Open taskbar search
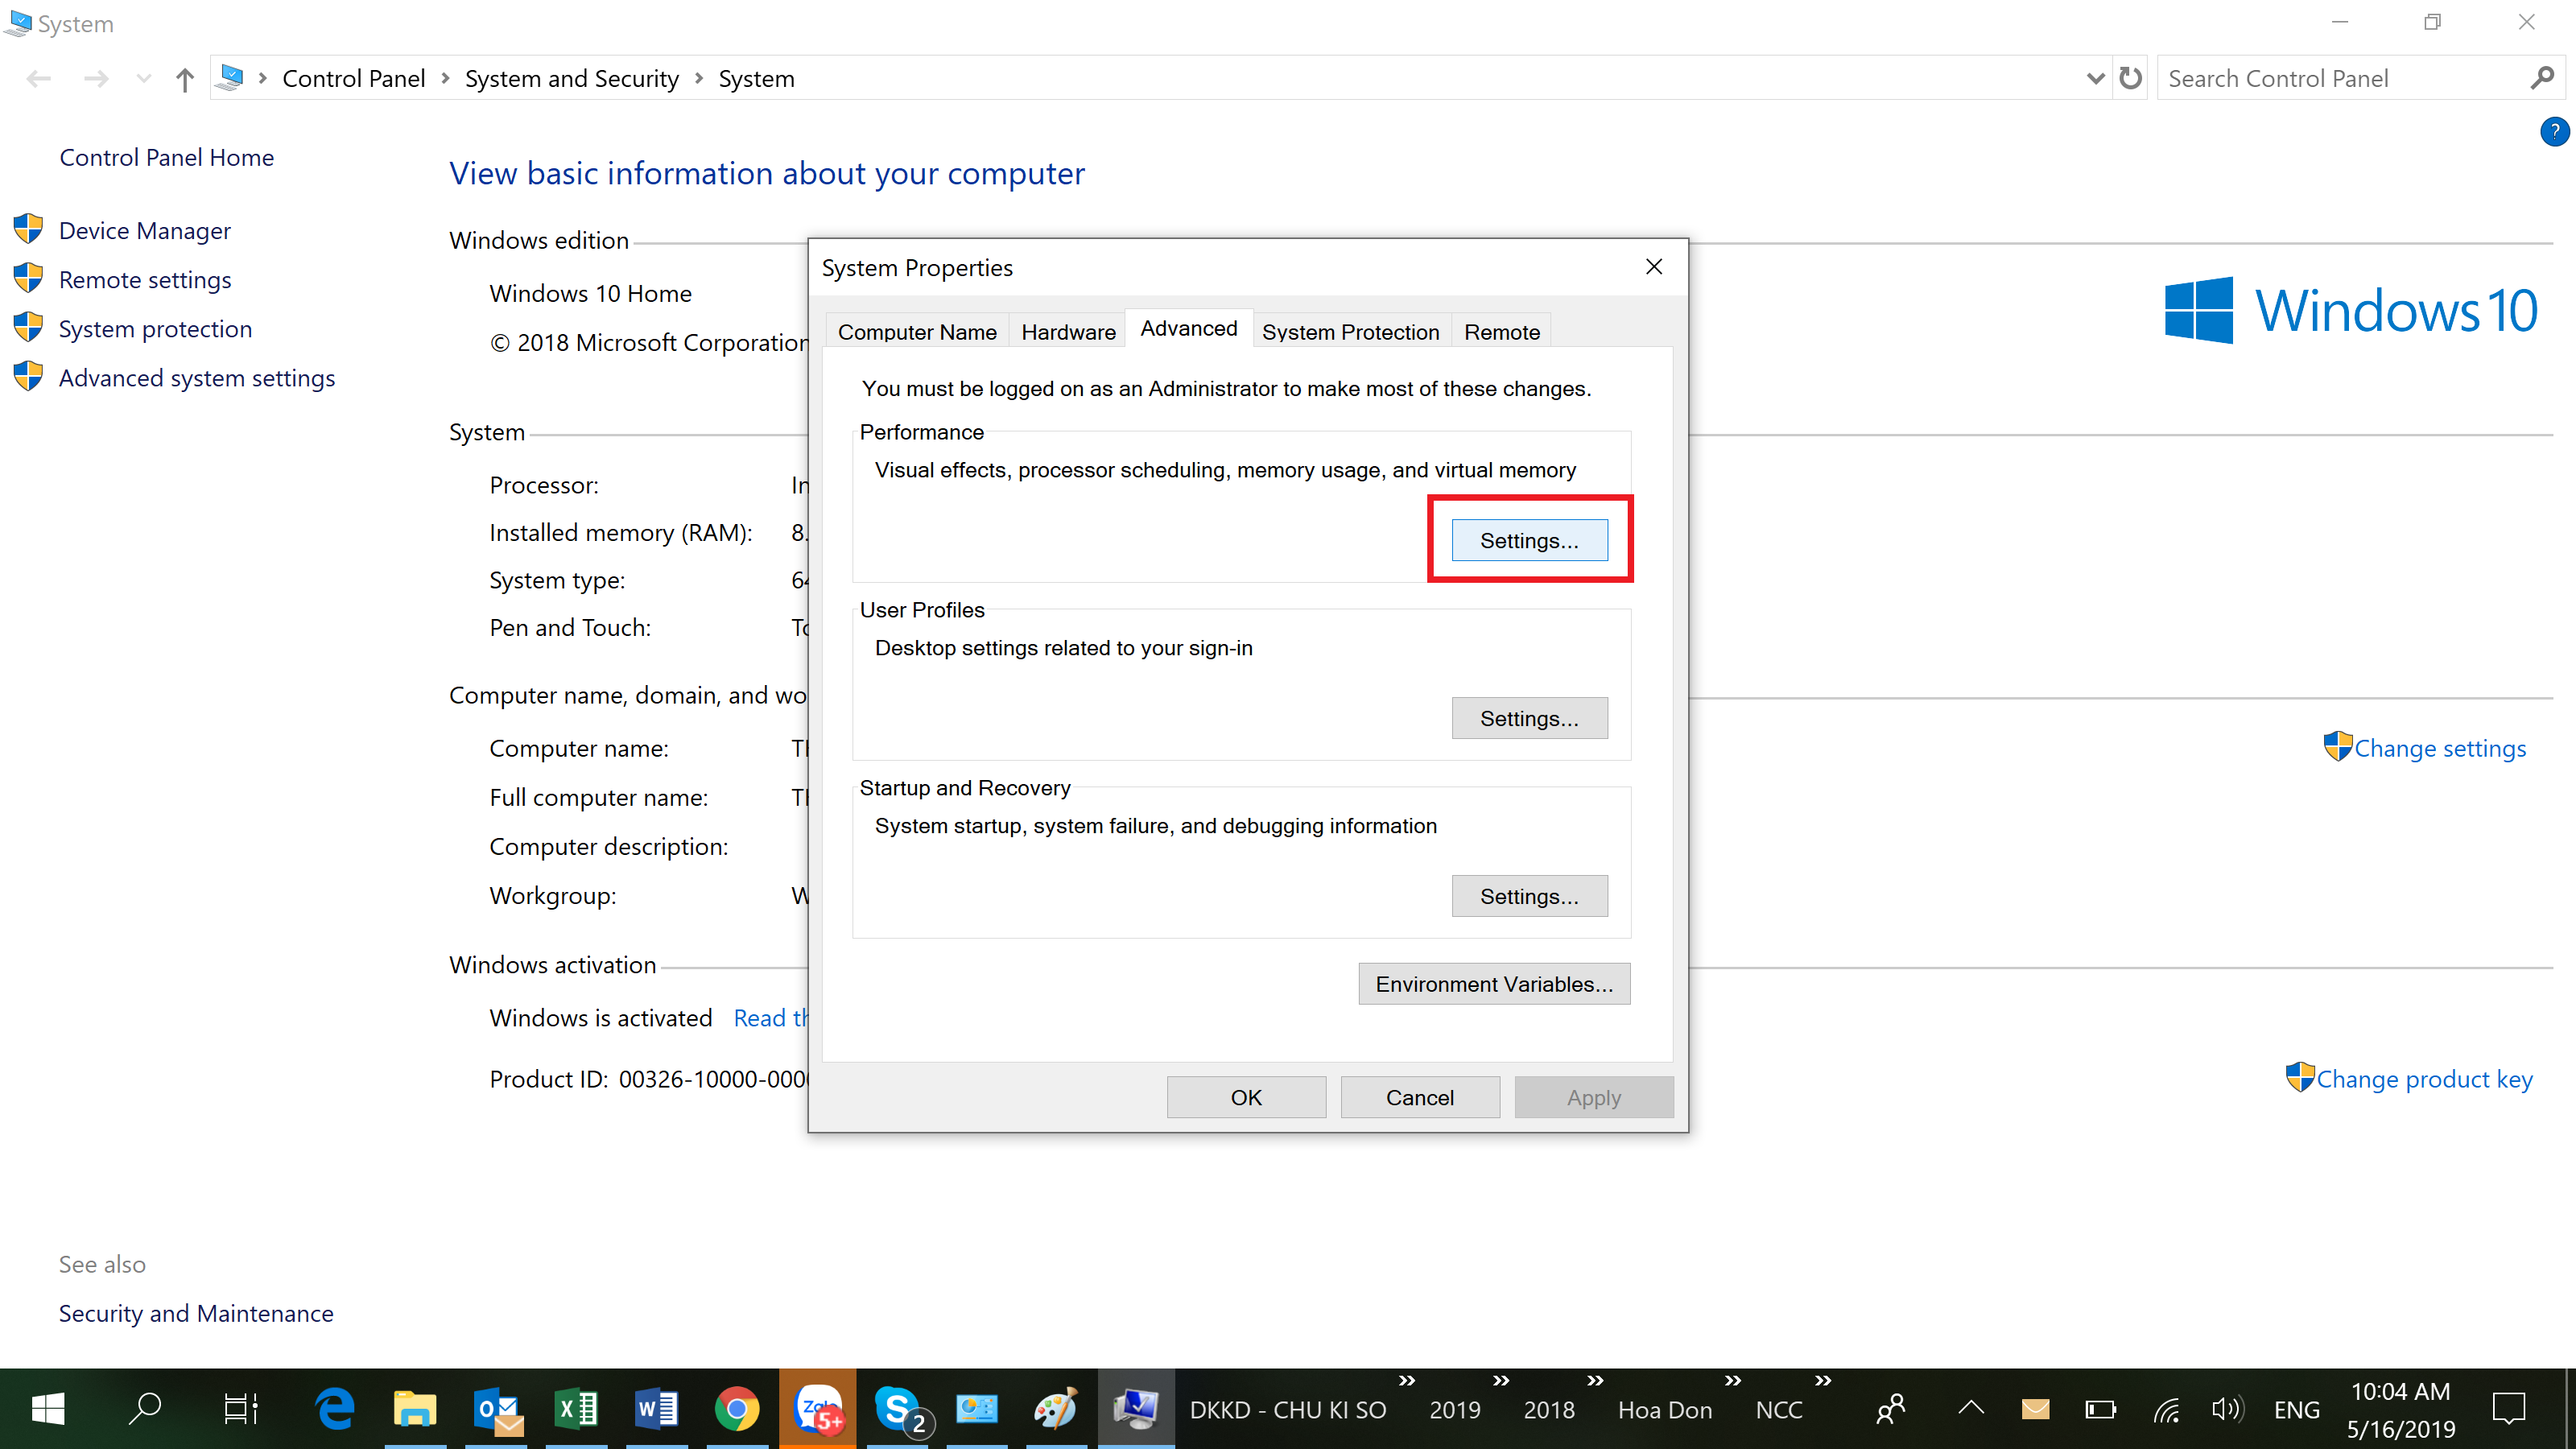The height and width of the screenshot is (1449, 2576). pyautogui.click(x=145, y=1409)
